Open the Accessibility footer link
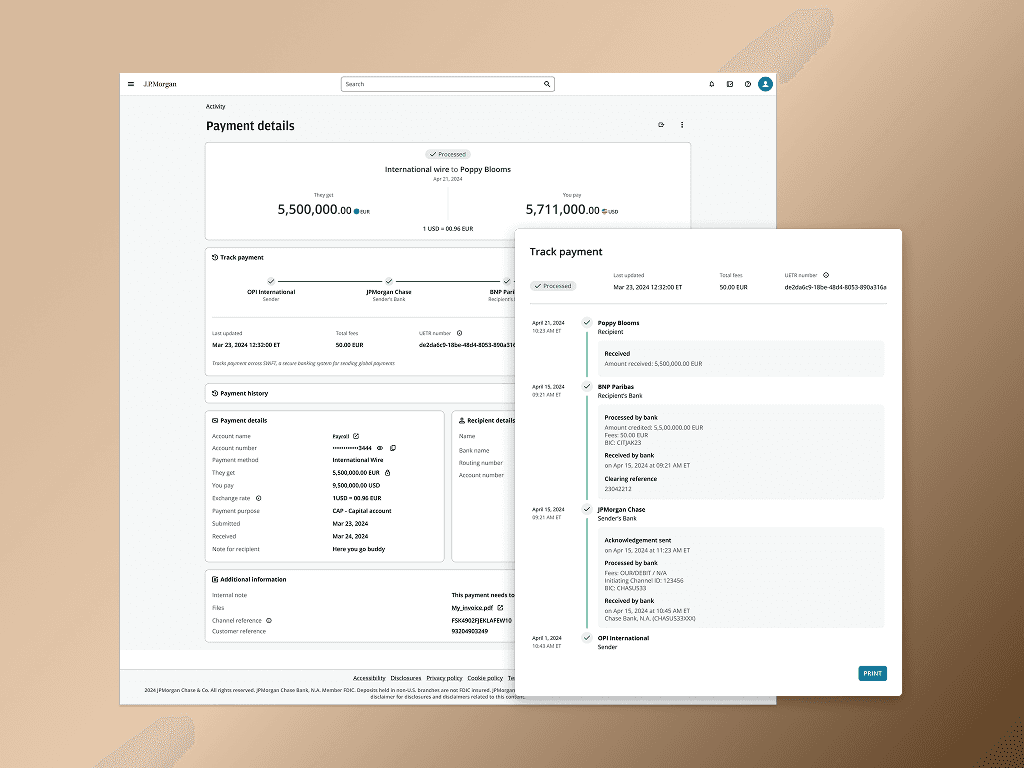1024x768 pixels. (x=369, y=679)
